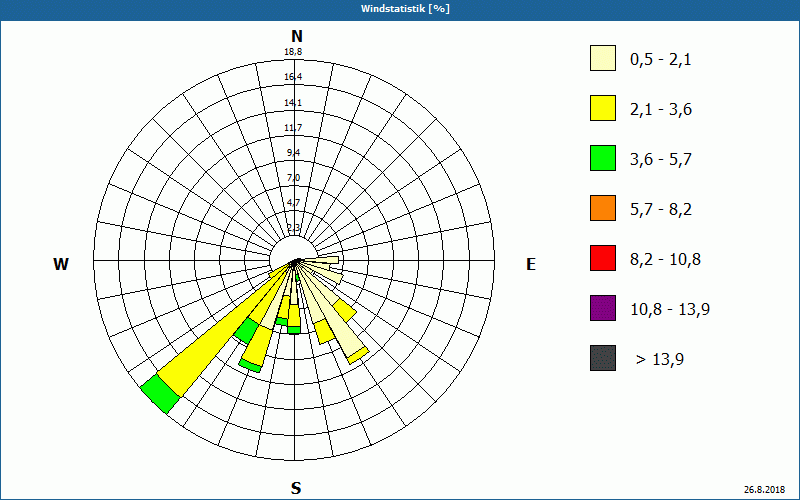Click the pale yellow 0,5 - 2,1 legend swatch
This screenshot has width=800, height=500.
click(x=603, y=58)
